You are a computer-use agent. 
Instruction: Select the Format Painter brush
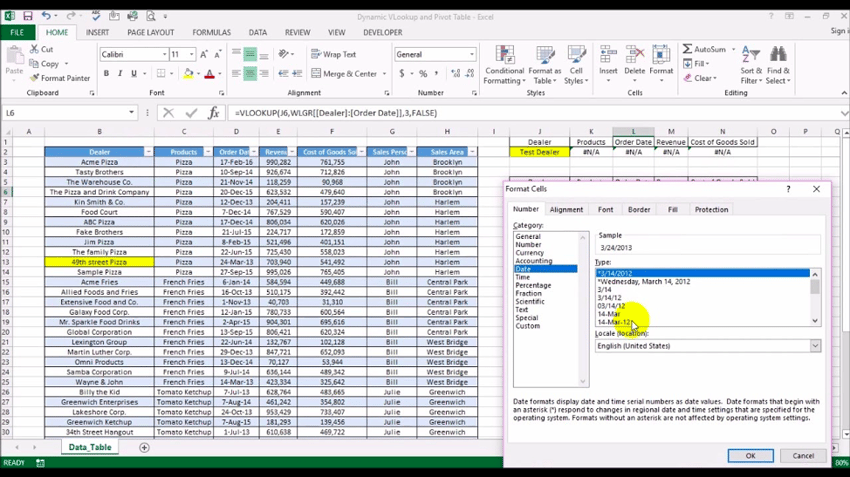(35, 78)
